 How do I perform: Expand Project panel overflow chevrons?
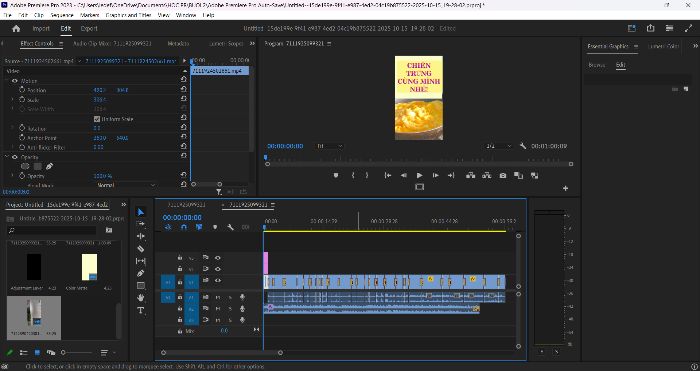[124, 205]
